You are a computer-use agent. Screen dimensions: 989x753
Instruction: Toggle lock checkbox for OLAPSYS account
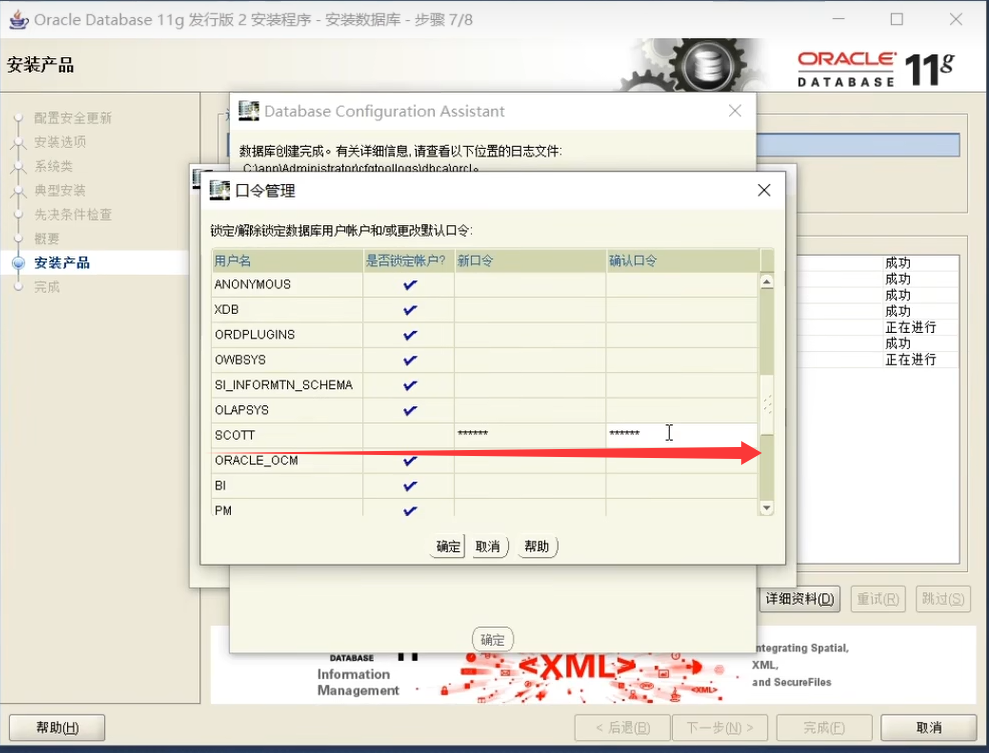click(410, 411)
